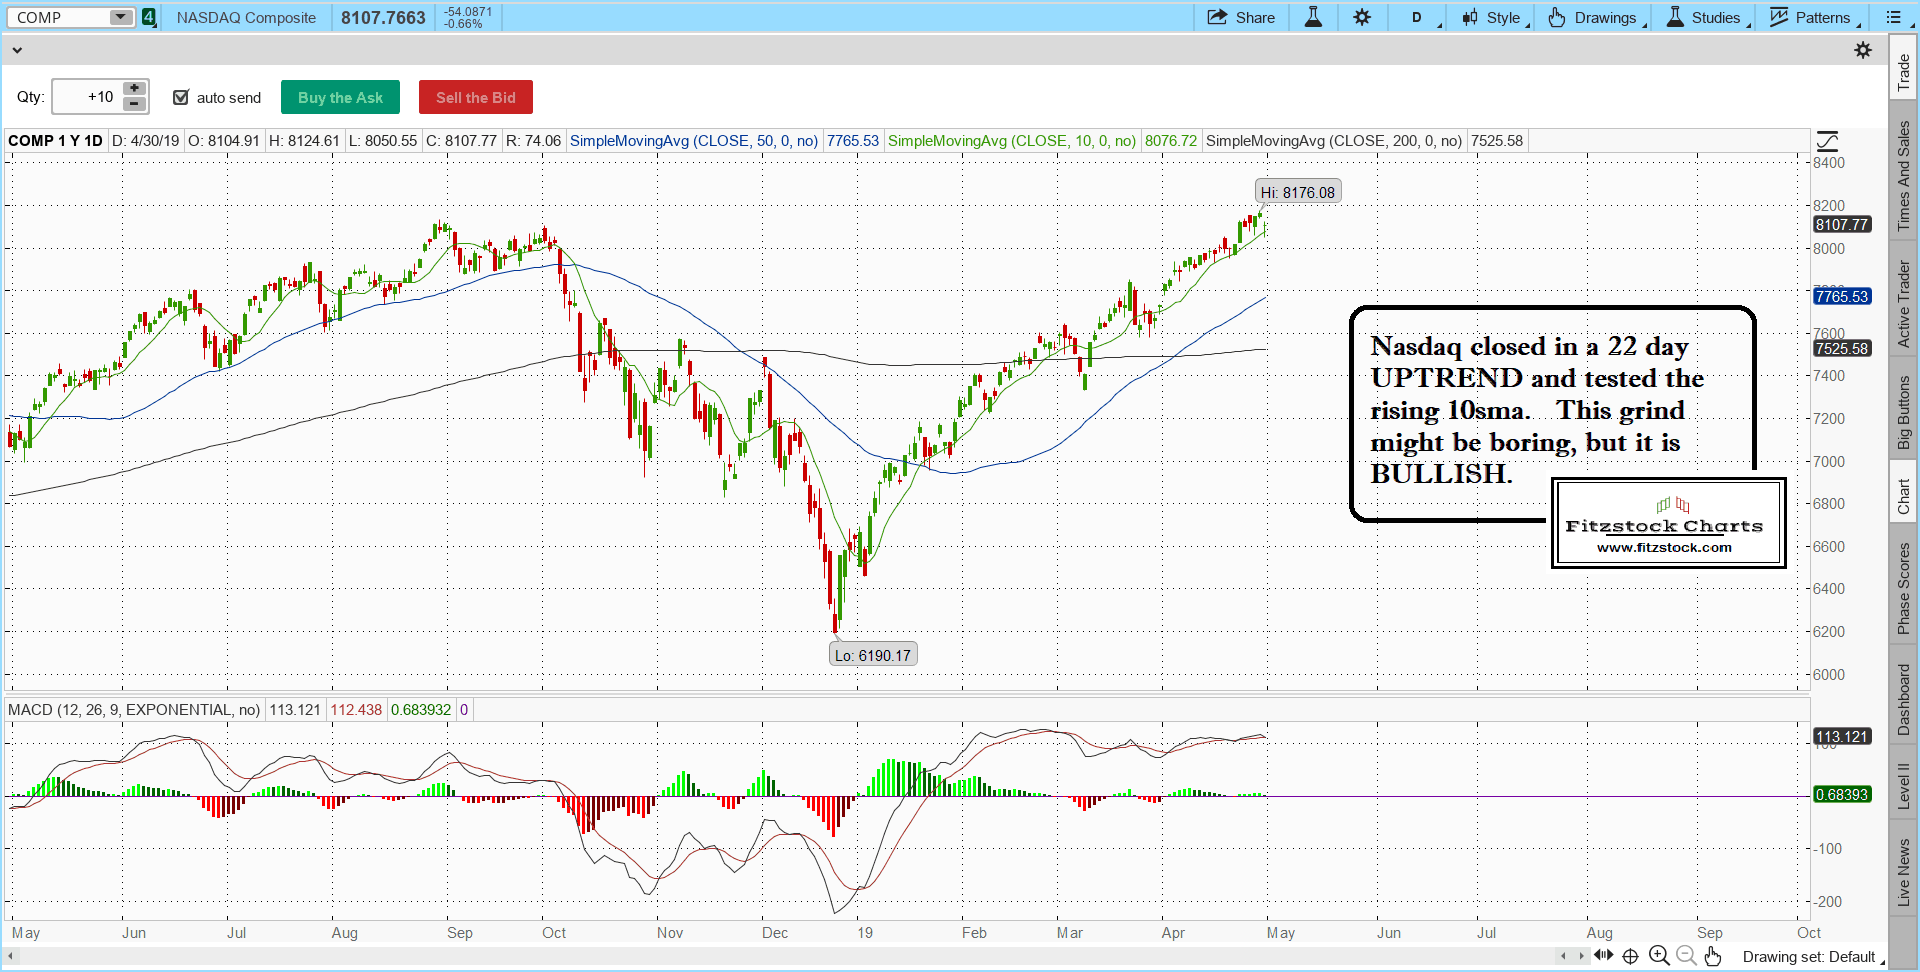
Task: Open the Studies menu
Action: point(1706,17)
